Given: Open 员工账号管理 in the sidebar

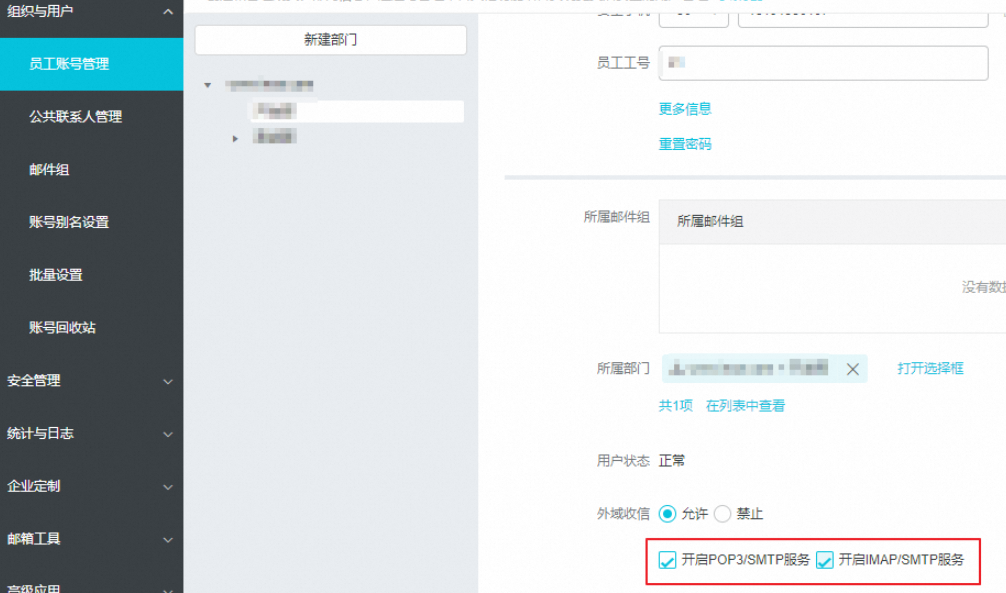Looking at the screenshot, I should coord(69,64).
